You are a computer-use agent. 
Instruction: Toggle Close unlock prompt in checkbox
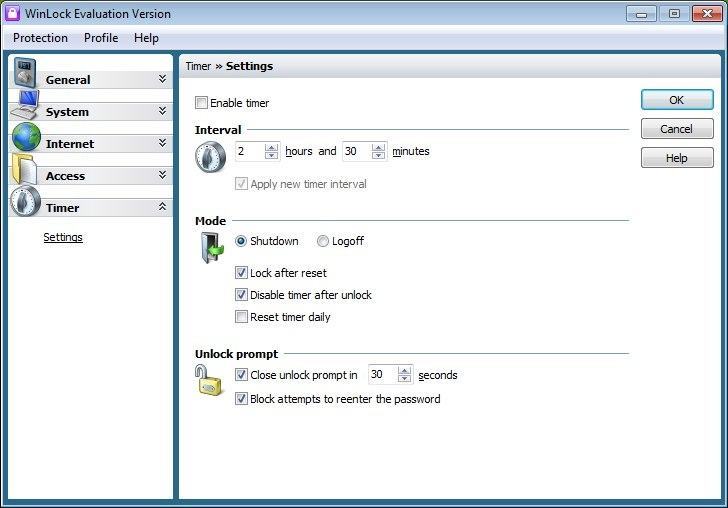[241, 374]
